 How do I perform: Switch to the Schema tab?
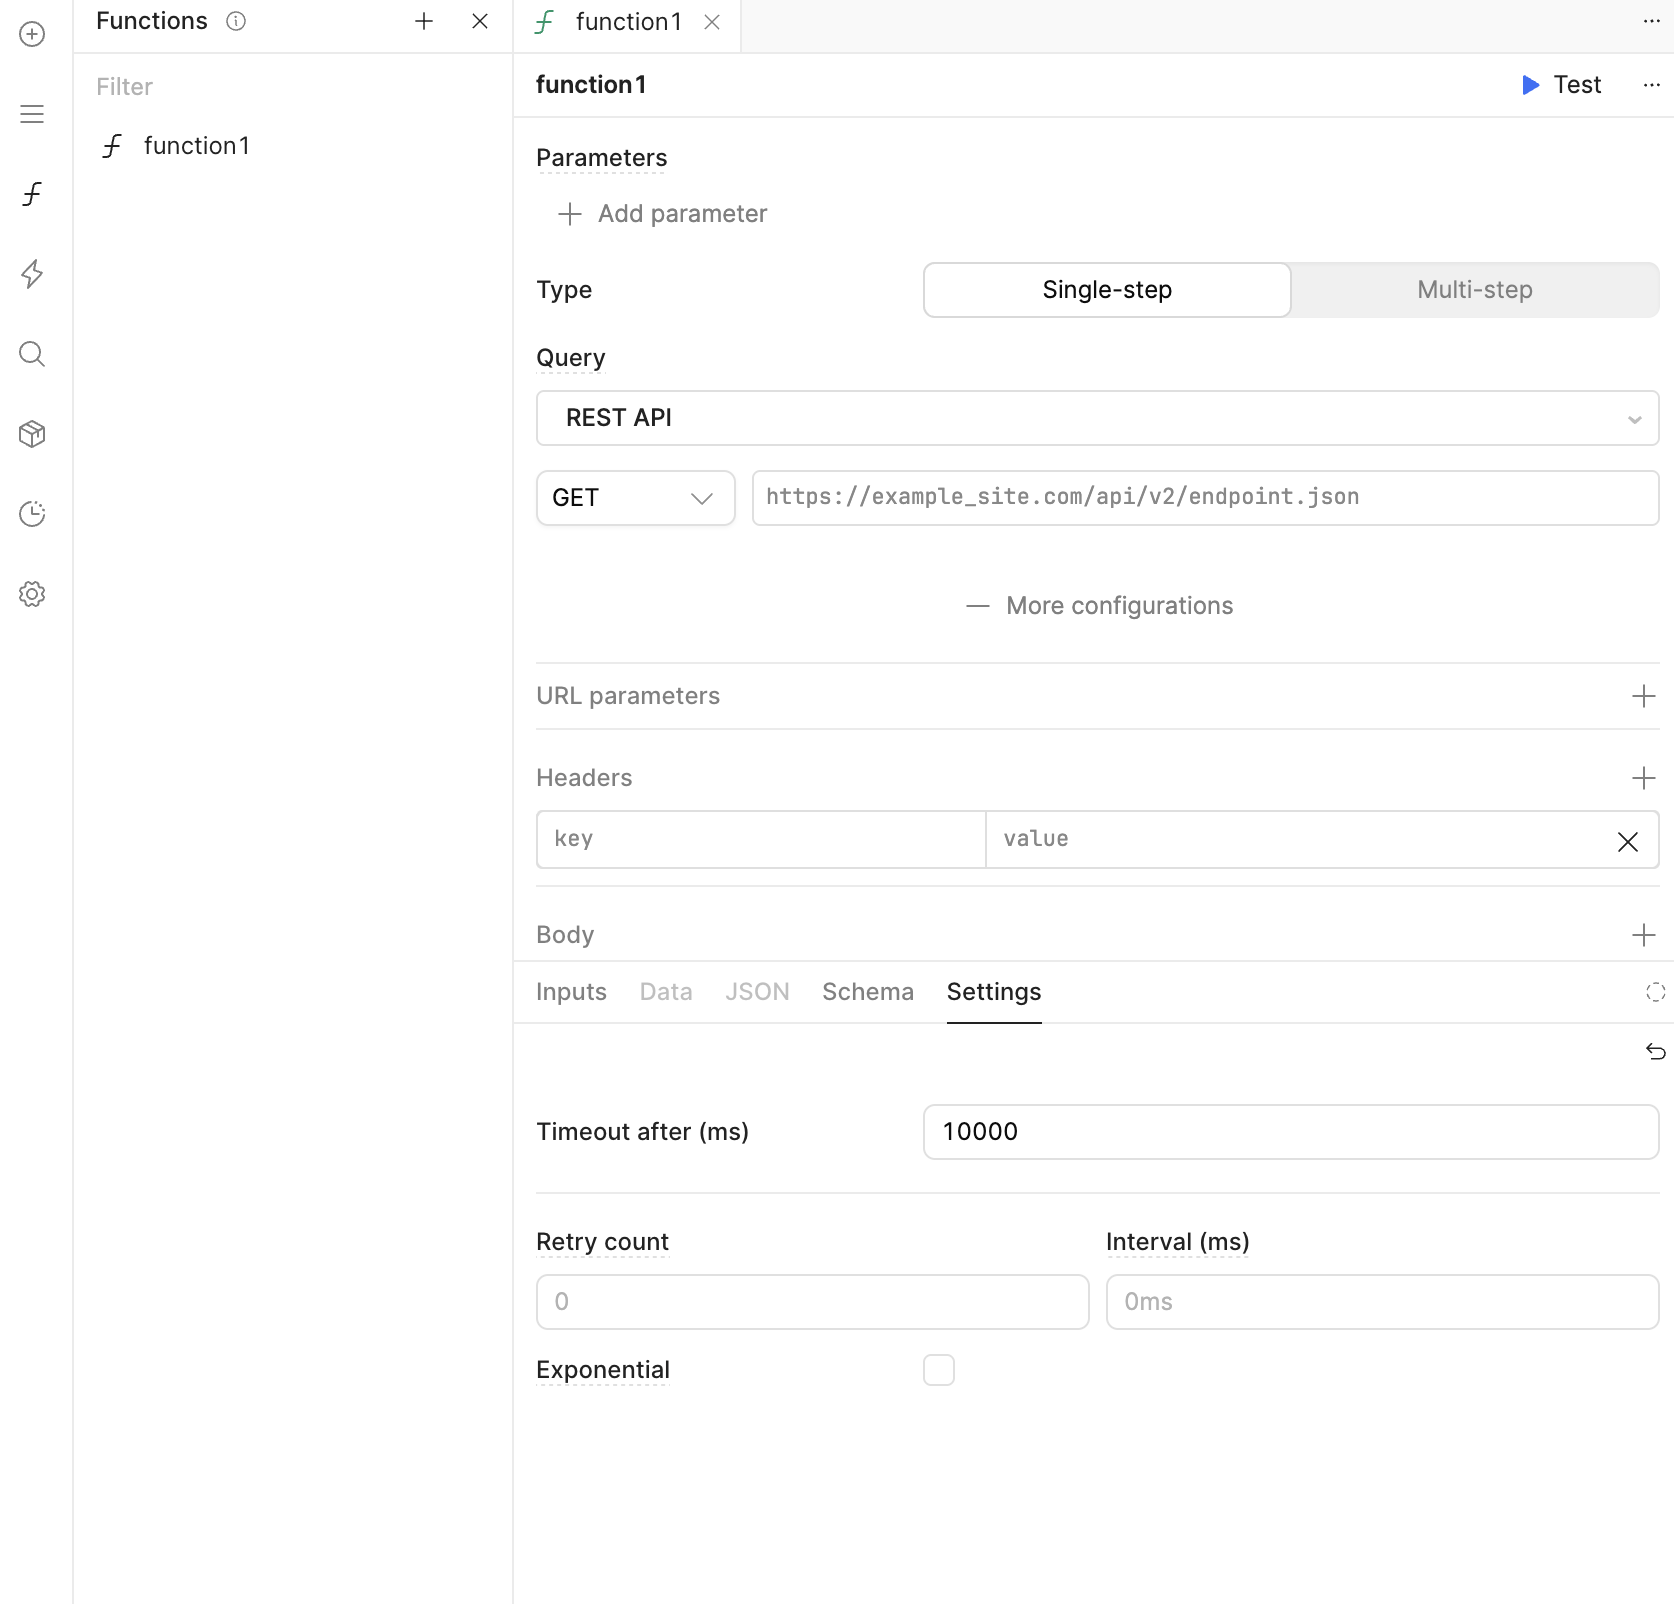867,992
